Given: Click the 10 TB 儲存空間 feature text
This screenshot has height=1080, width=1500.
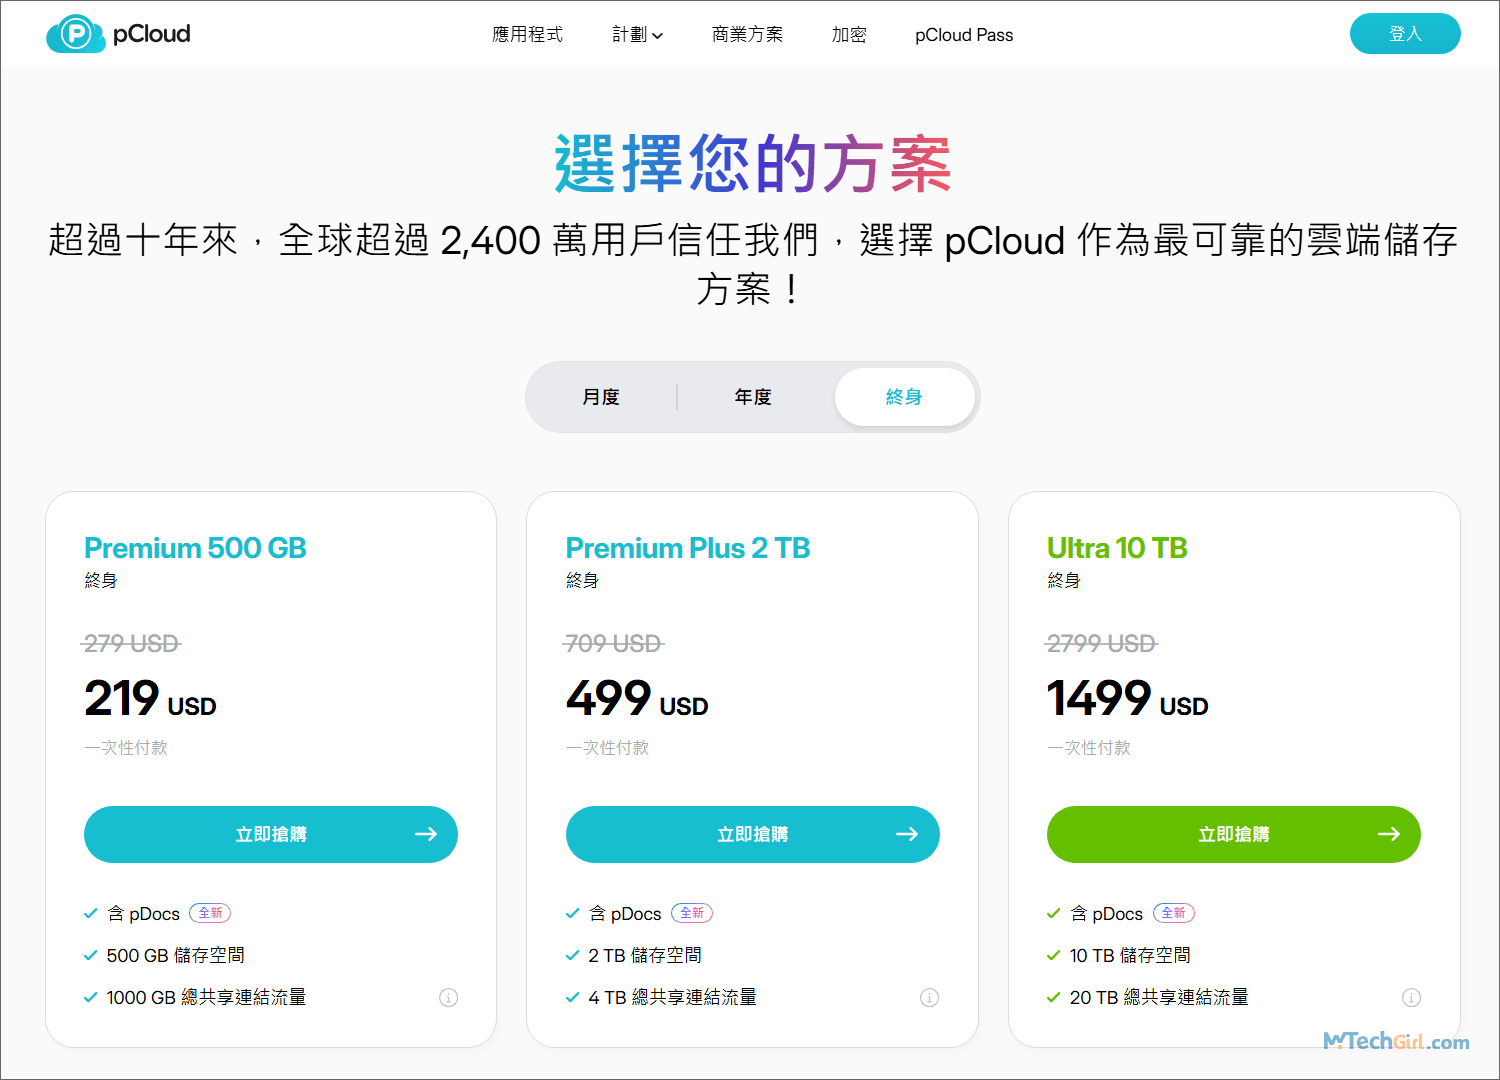Looking at the screenshot, I should pyautogui.click(x=1130, y=955).
